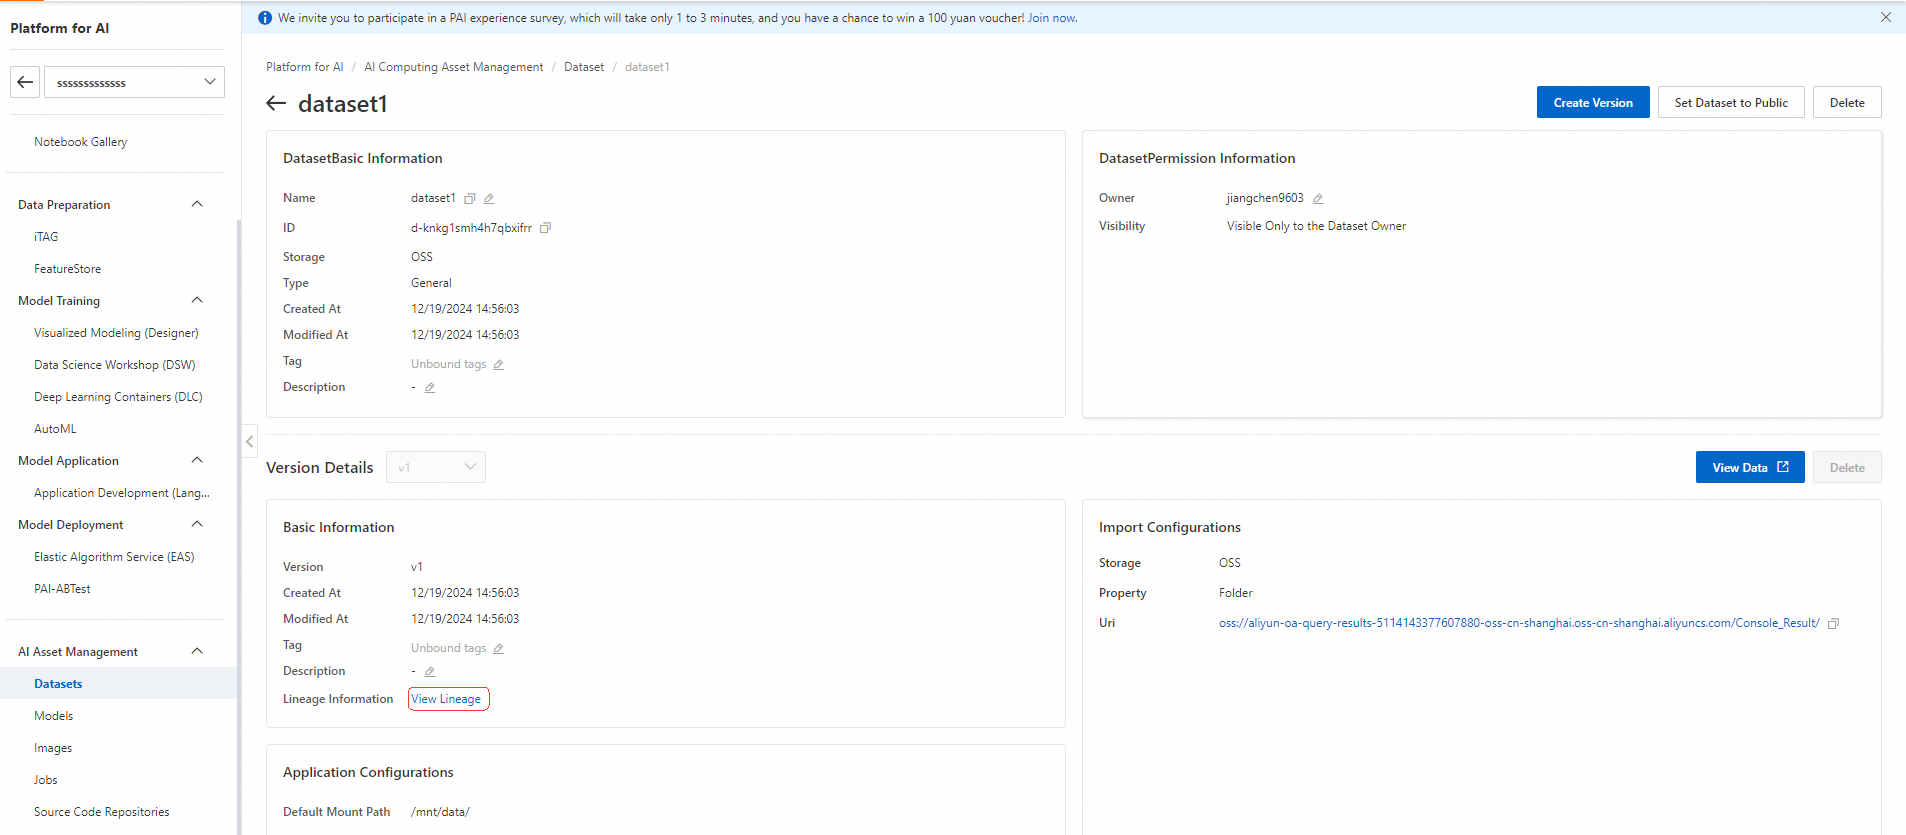Open PAI-ABTest in the sidebar
The height and width of the screenshot is (835, 1906).
click(x=62, y=589)
